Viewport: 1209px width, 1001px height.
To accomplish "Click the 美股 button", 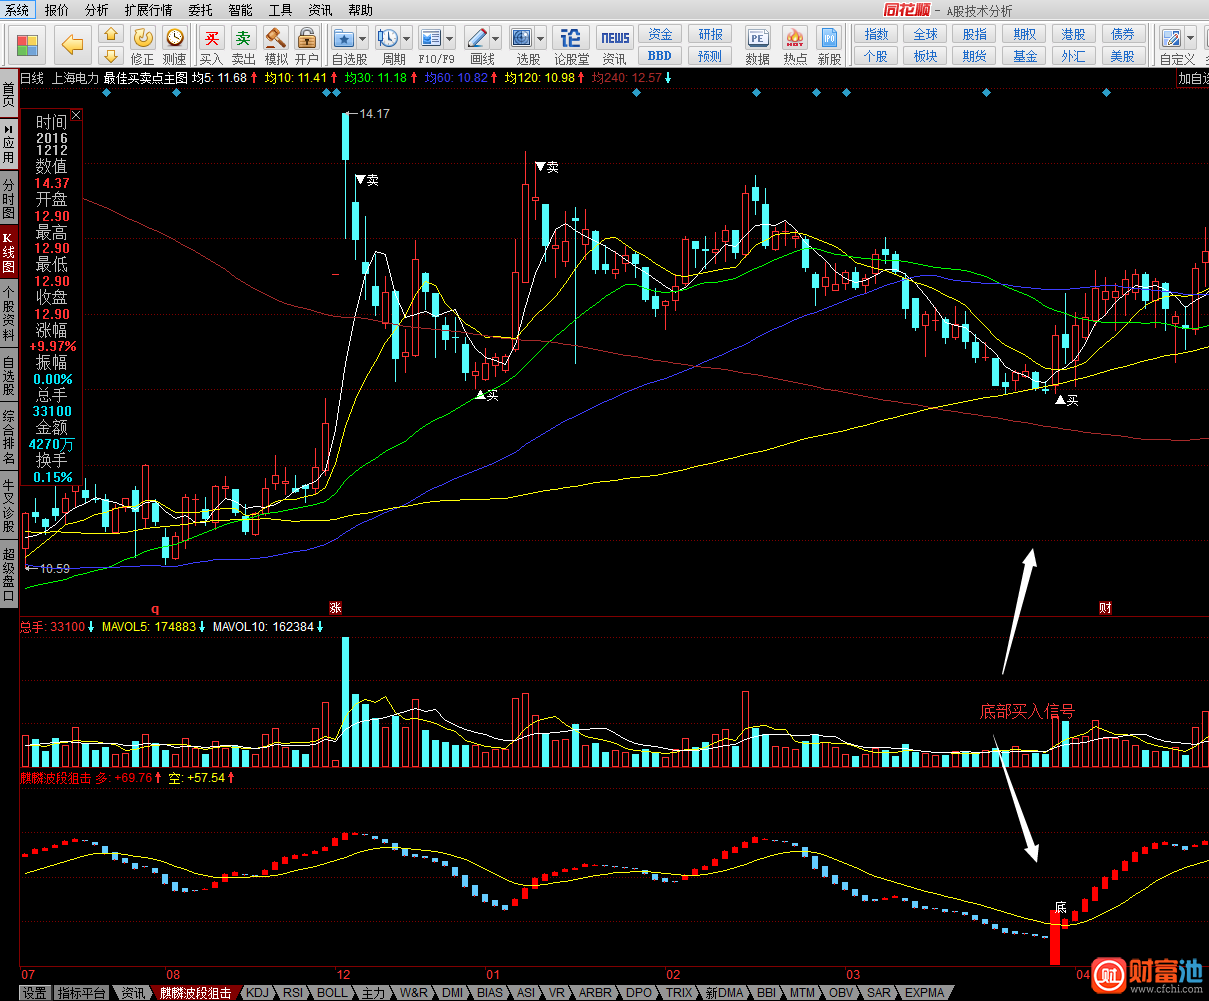I will (1123, 56).
